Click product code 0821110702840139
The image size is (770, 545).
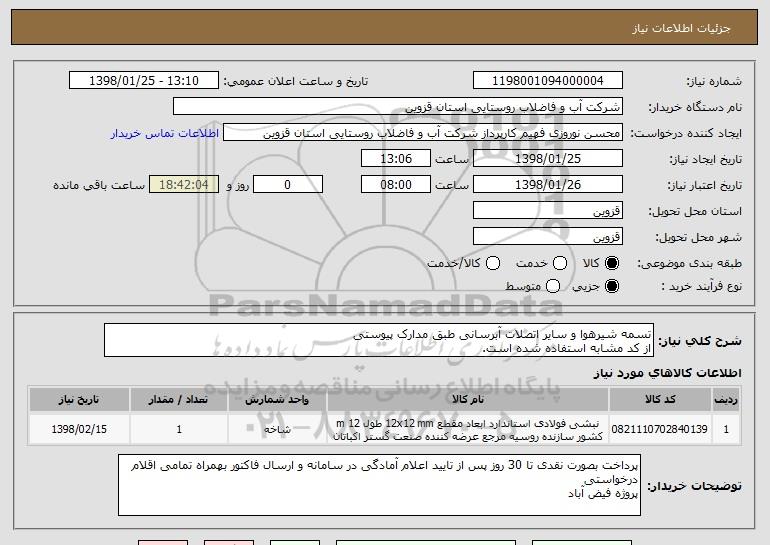point(660,429)
